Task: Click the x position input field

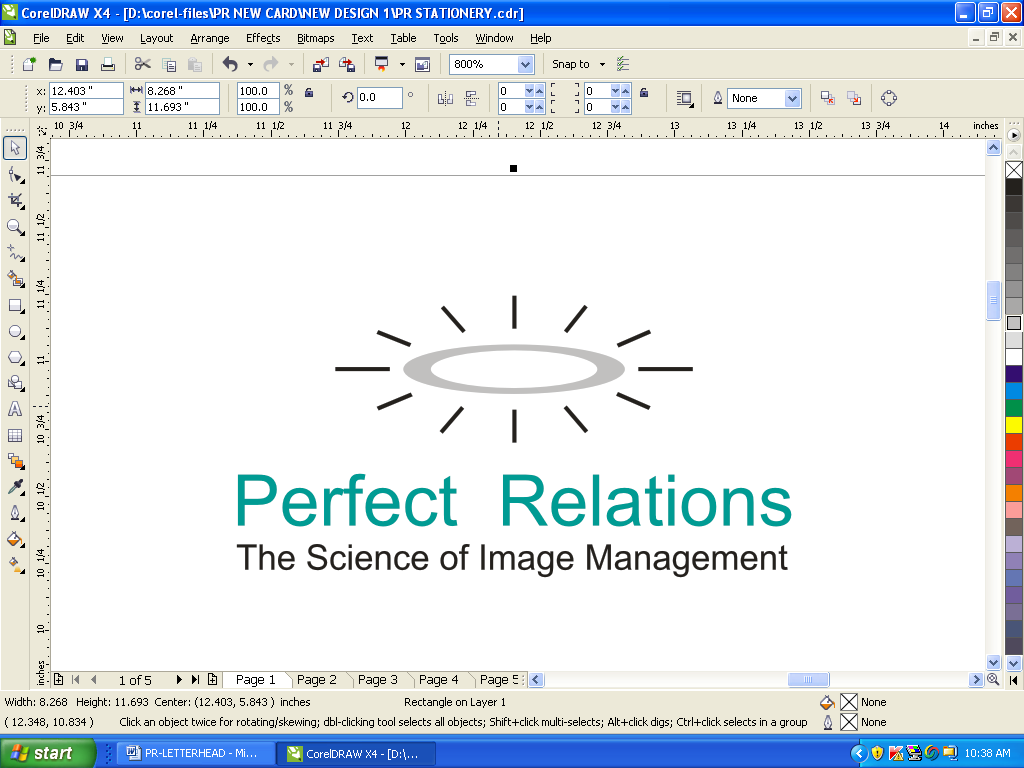Action: pos(86,91)
